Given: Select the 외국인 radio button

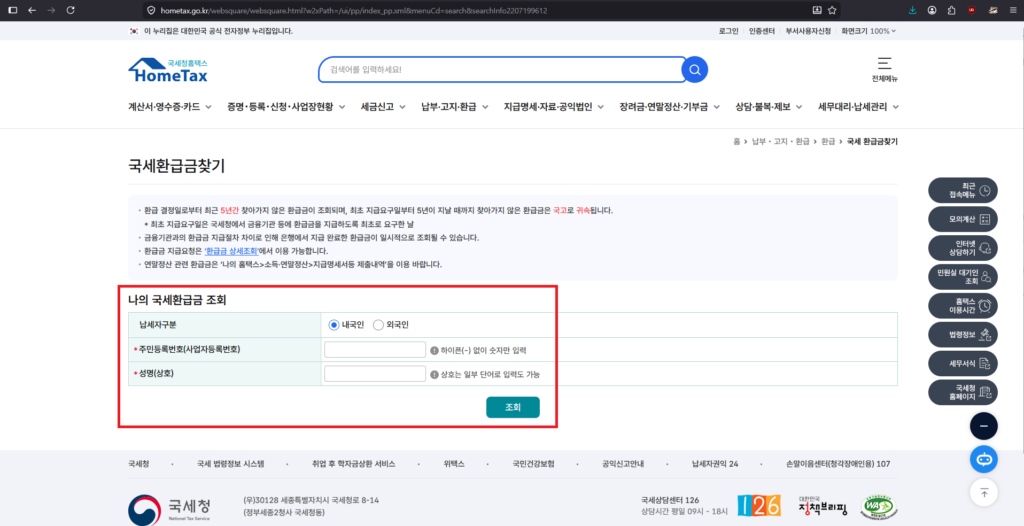Looking at the screenshot, I should pos(378,325).
